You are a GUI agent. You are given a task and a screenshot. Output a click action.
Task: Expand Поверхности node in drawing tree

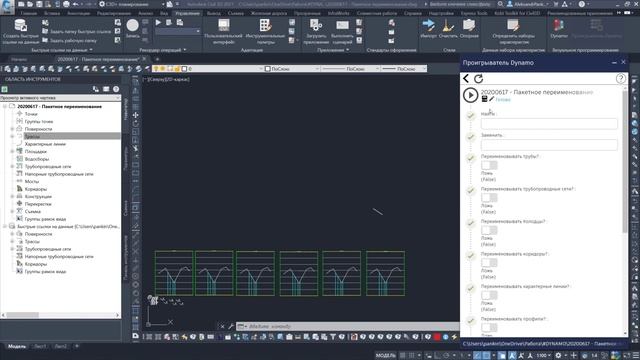tap(12, 129)
